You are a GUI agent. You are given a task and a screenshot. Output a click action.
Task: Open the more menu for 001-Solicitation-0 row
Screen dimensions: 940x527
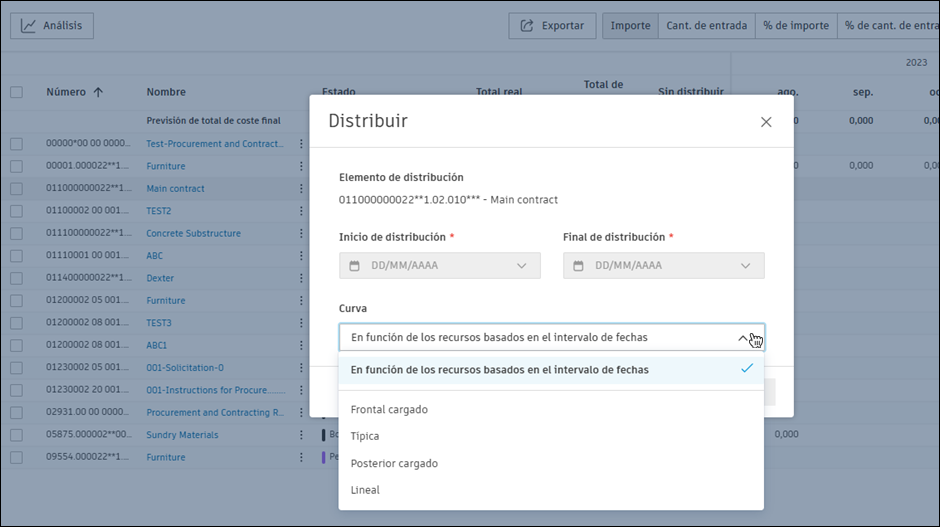[x=301, y=368]
